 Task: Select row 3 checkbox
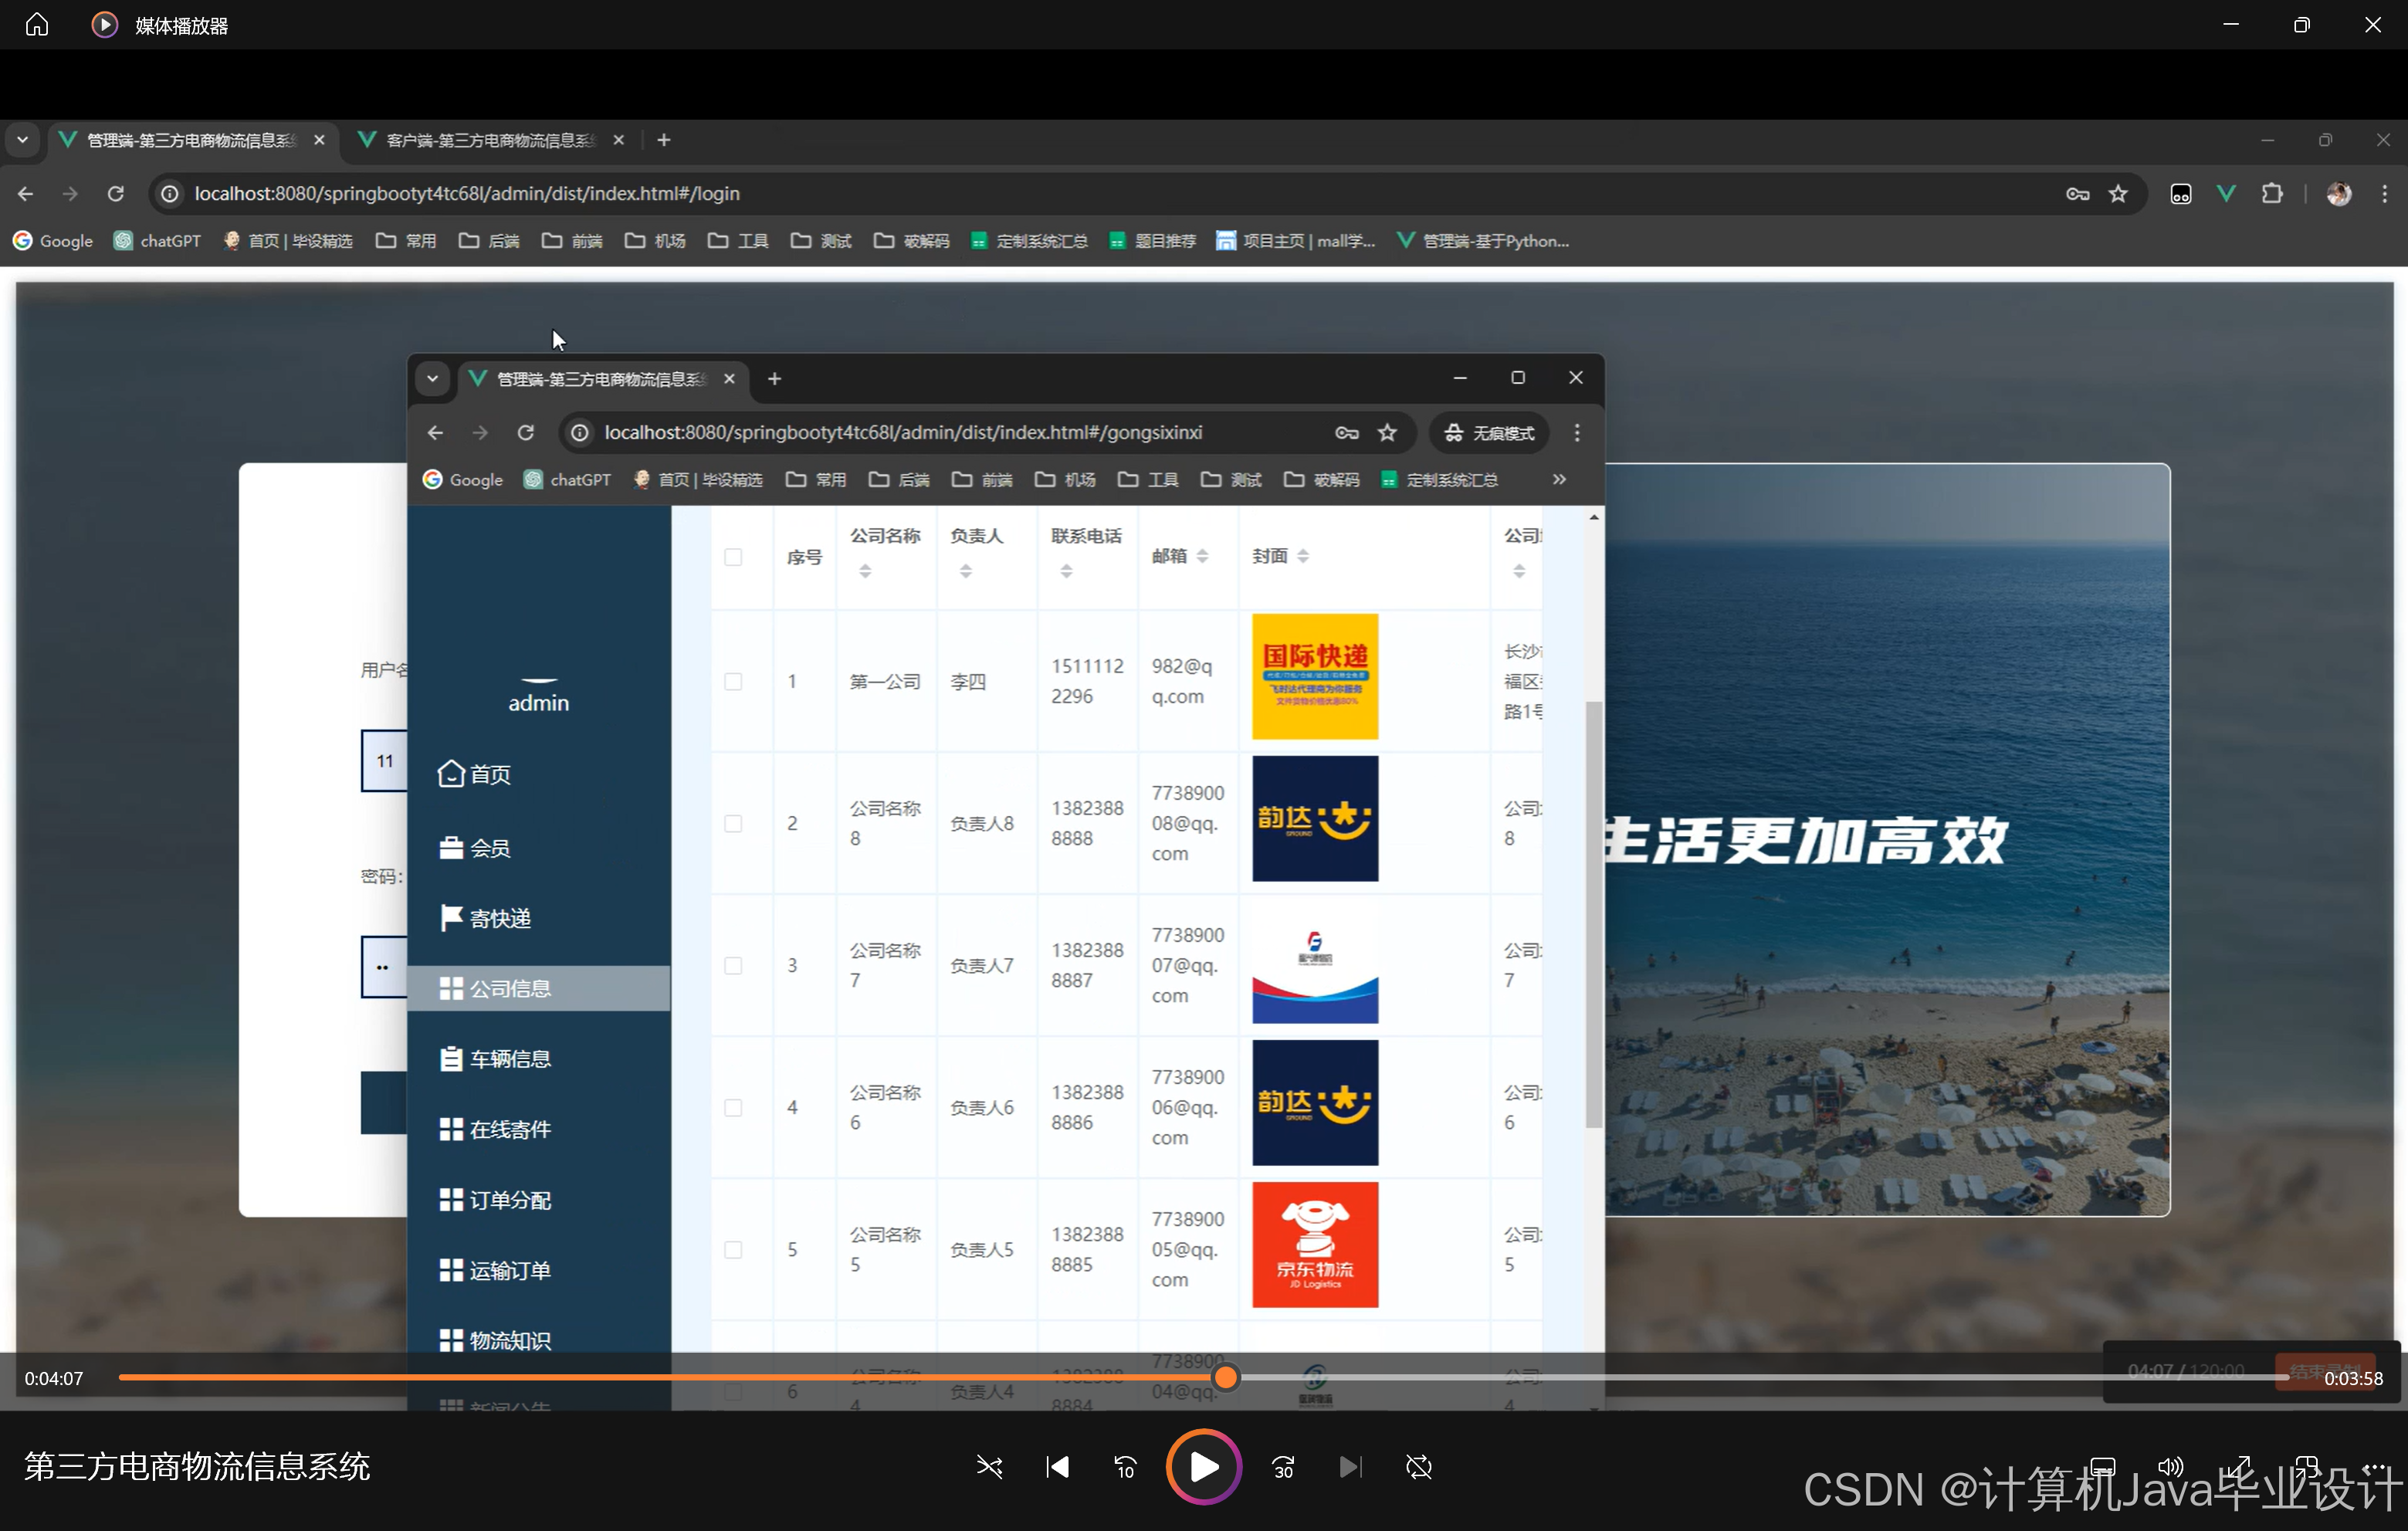[x=733, y=966]
